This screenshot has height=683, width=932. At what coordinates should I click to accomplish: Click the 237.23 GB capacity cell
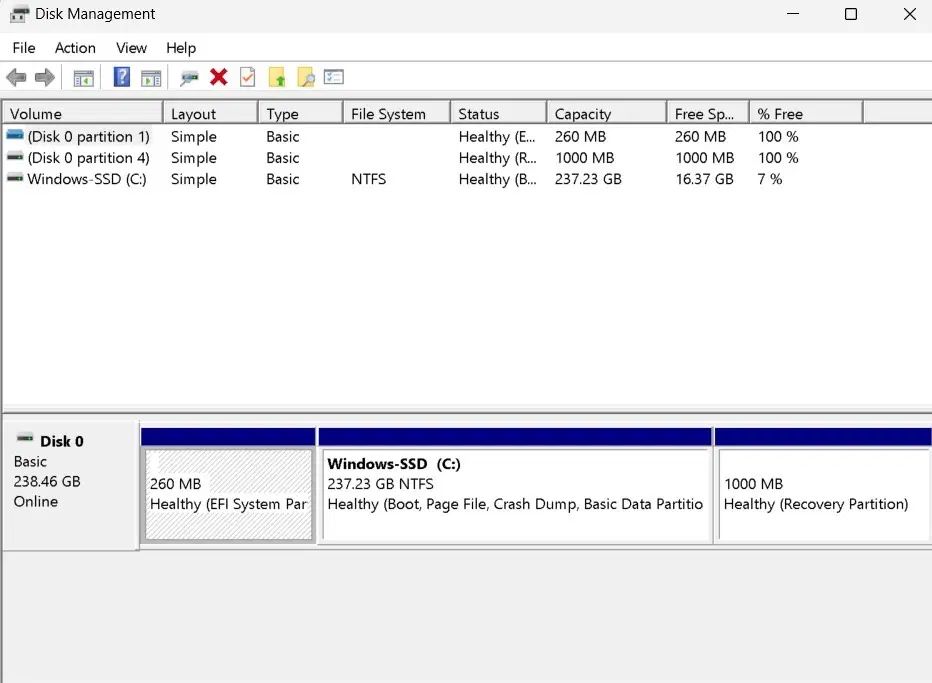tap(588, 180)
